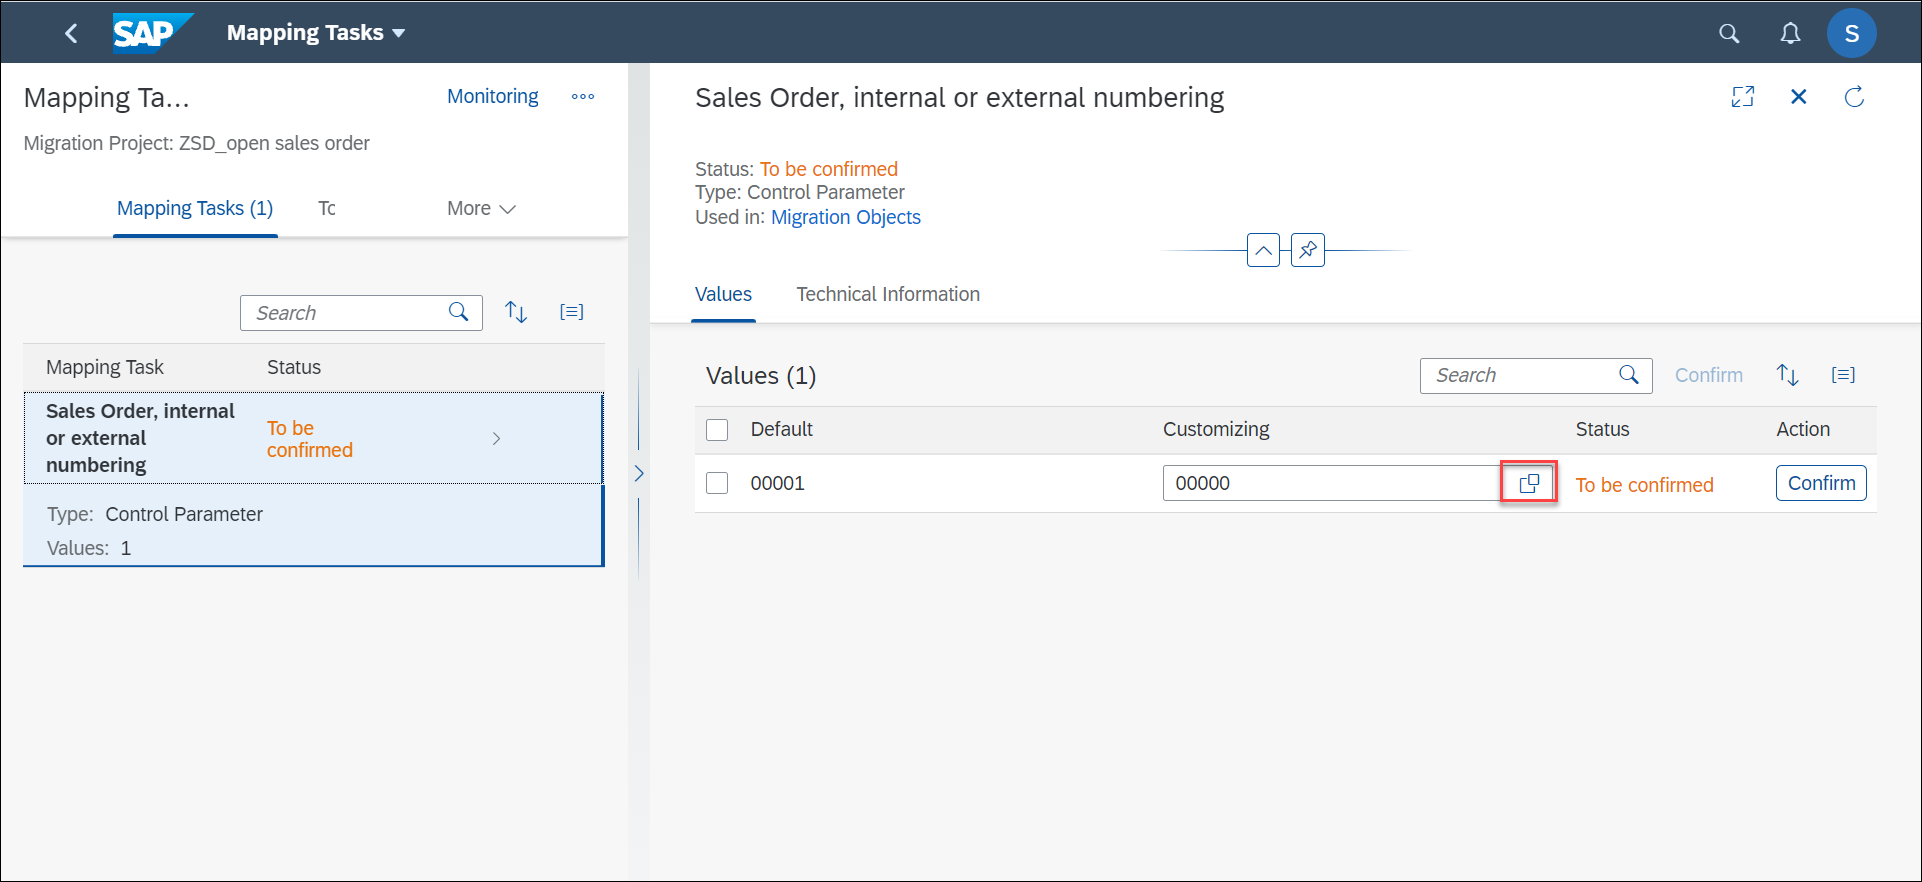Viewport: 1922px width, 882px height.
Task: Toggle the select-all checkbox beside Default
Action: (x=717, y=430)
